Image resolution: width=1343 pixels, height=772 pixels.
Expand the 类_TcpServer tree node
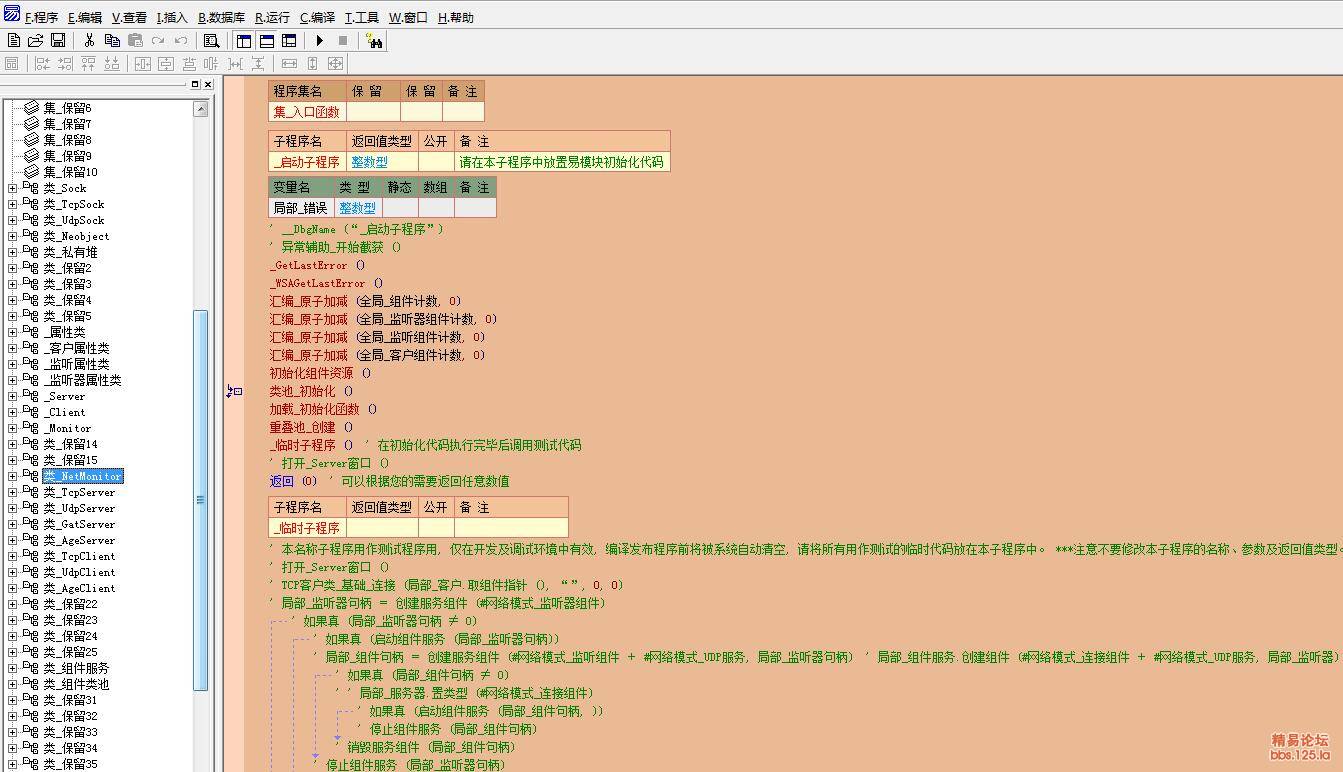12,492
